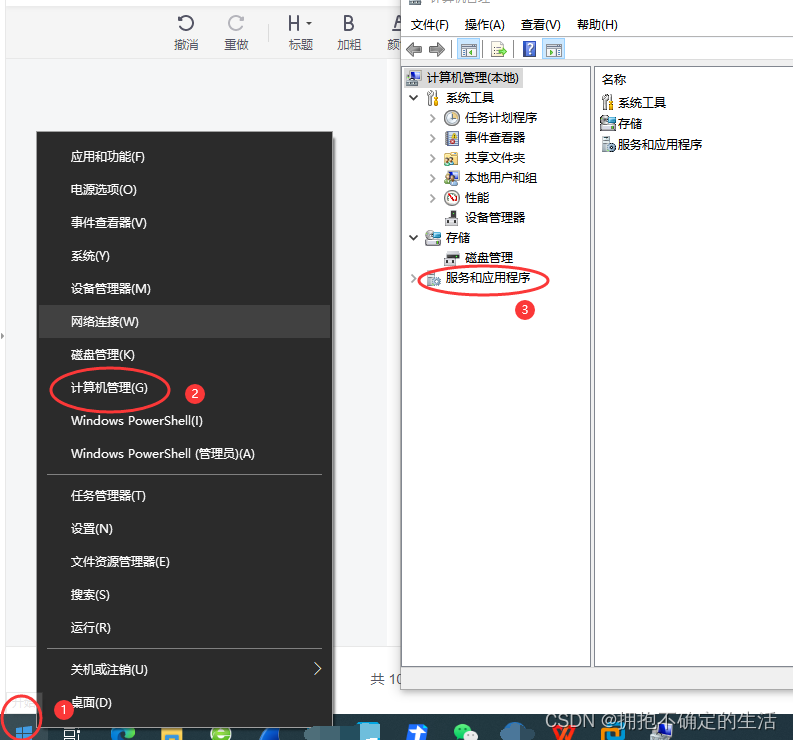The image size is (793, 740).
Task: Select 性能 in the tree
Action: click(477, 198)
